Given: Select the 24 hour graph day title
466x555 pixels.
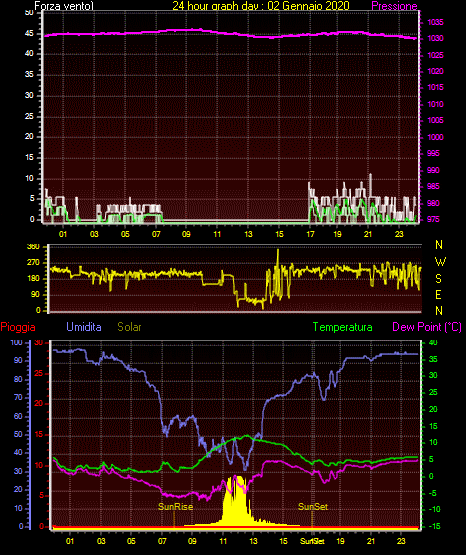Looking at the screenshot, I should pos(261,6).
